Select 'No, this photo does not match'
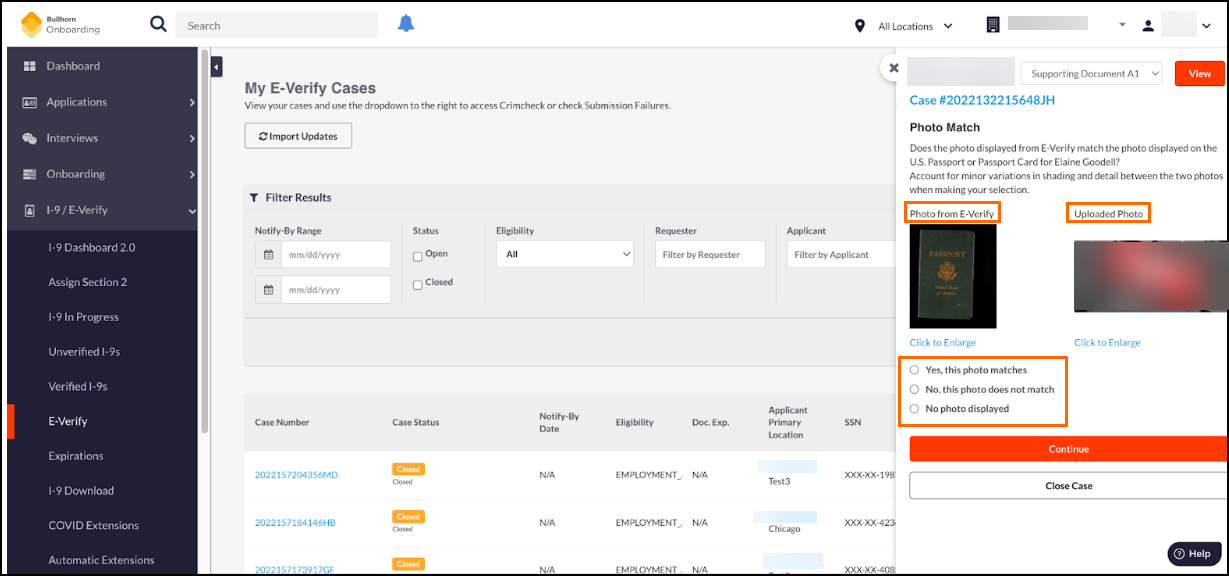Viewport: 1229px width, 576px height. coord(914,389)
